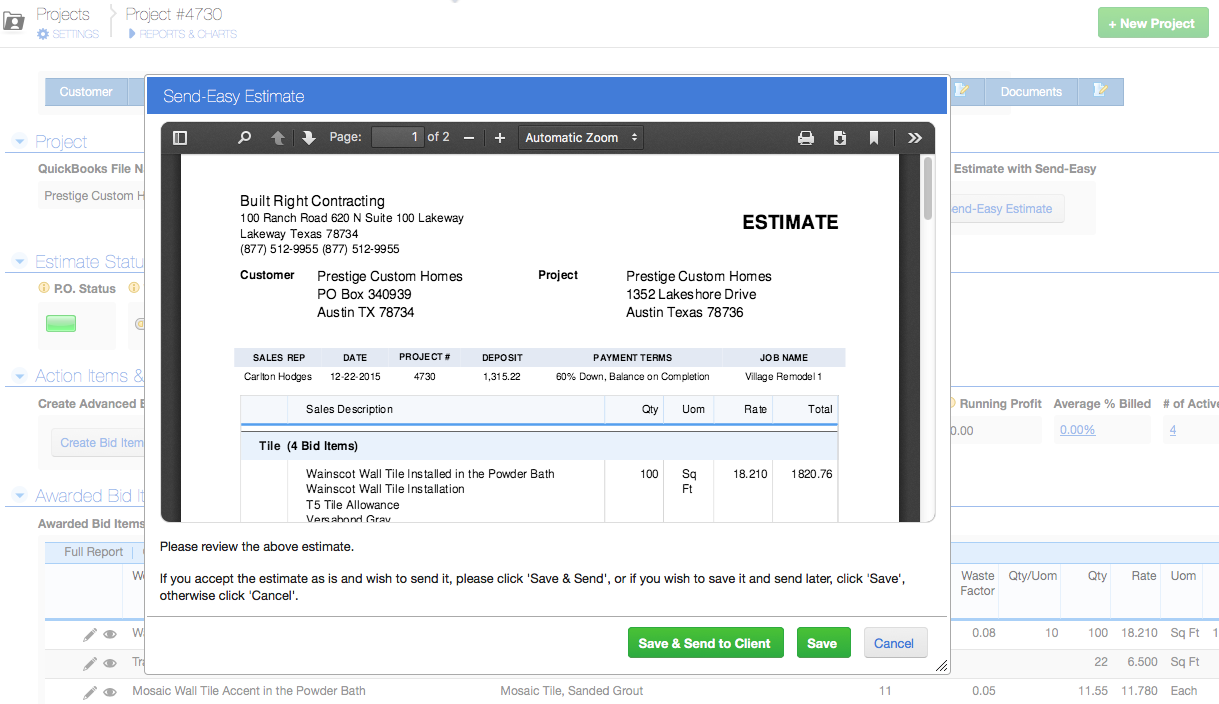Open the Projects breadcrumb
The height and width of the screenshot is (704, 1219).
coord(63,14)
